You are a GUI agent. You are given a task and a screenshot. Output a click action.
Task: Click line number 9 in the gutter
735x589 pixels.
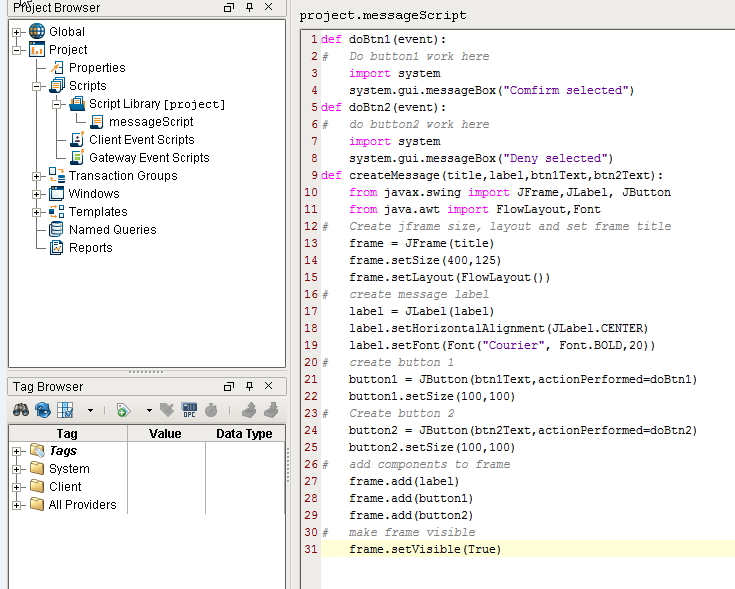pyautogui.click(x=314, y=175)
